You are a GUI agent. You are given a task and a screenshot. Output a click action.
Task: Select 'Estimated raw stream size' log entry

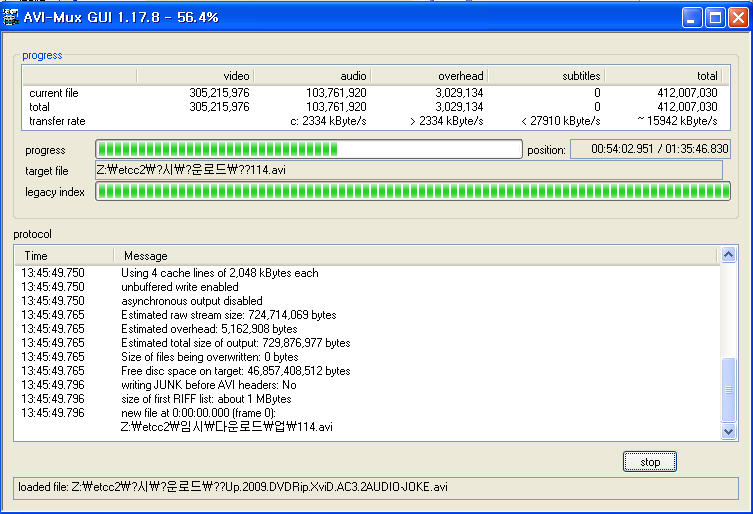229,315
